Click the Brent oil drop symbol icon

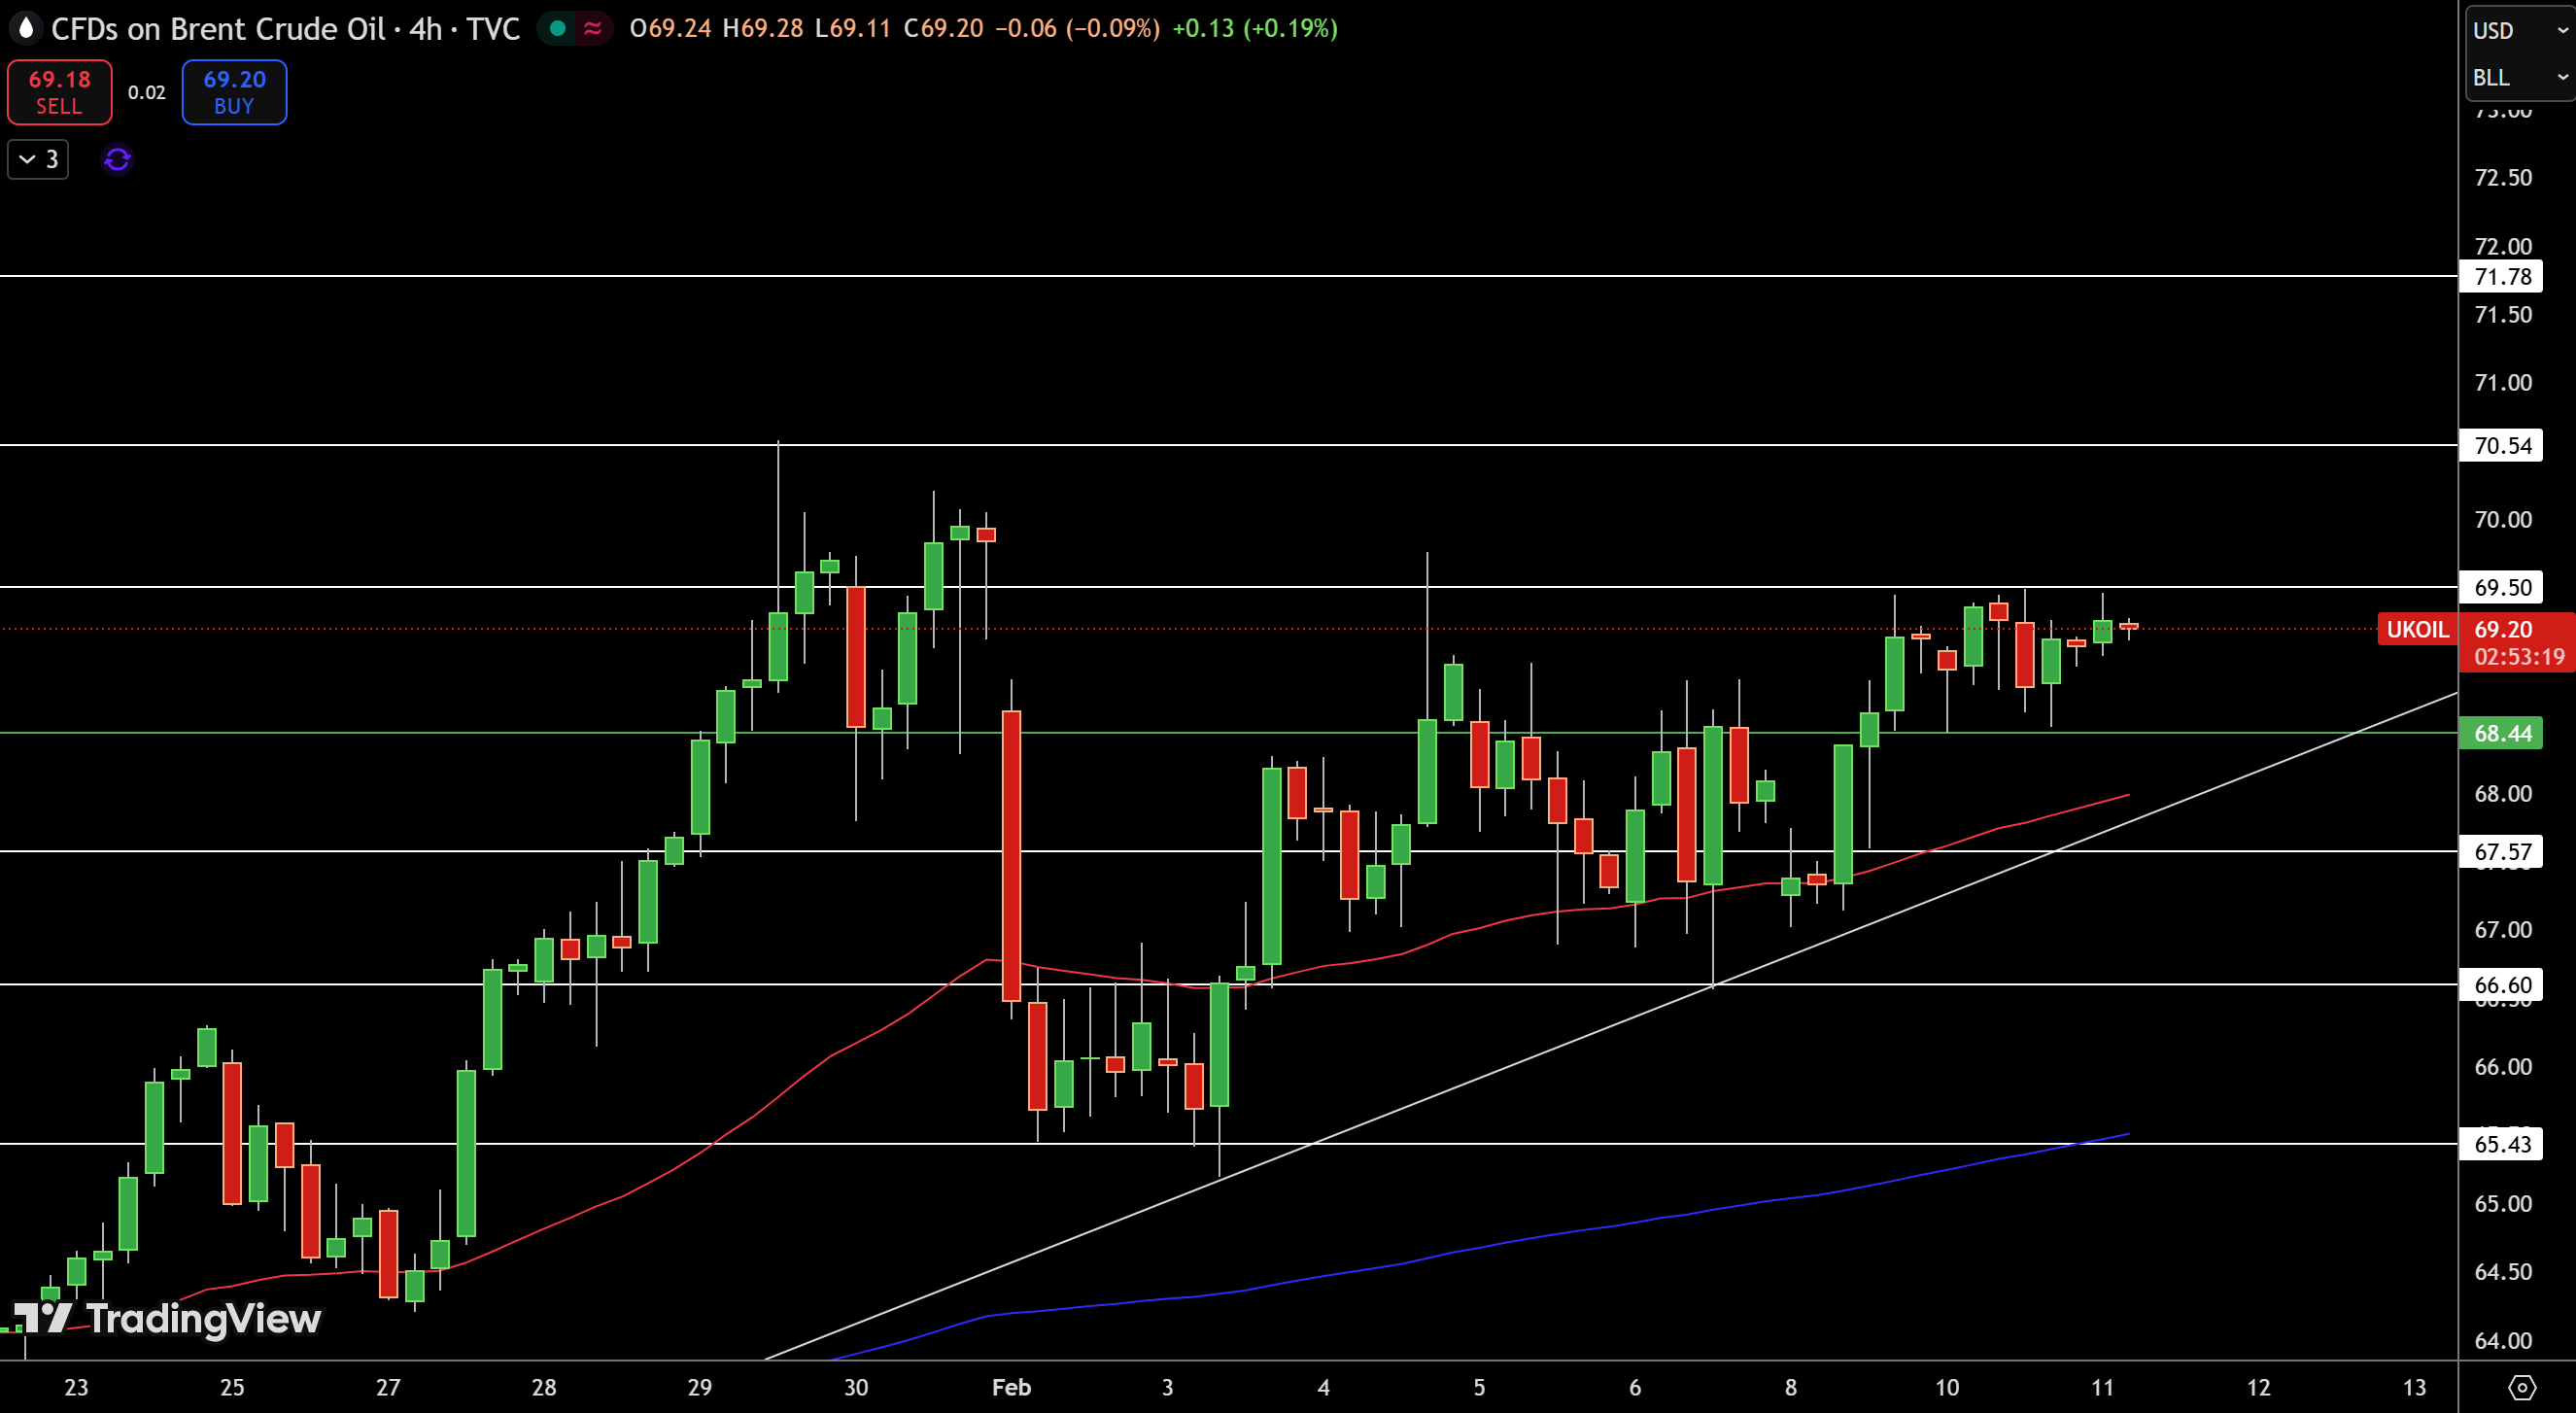point(25,28)
